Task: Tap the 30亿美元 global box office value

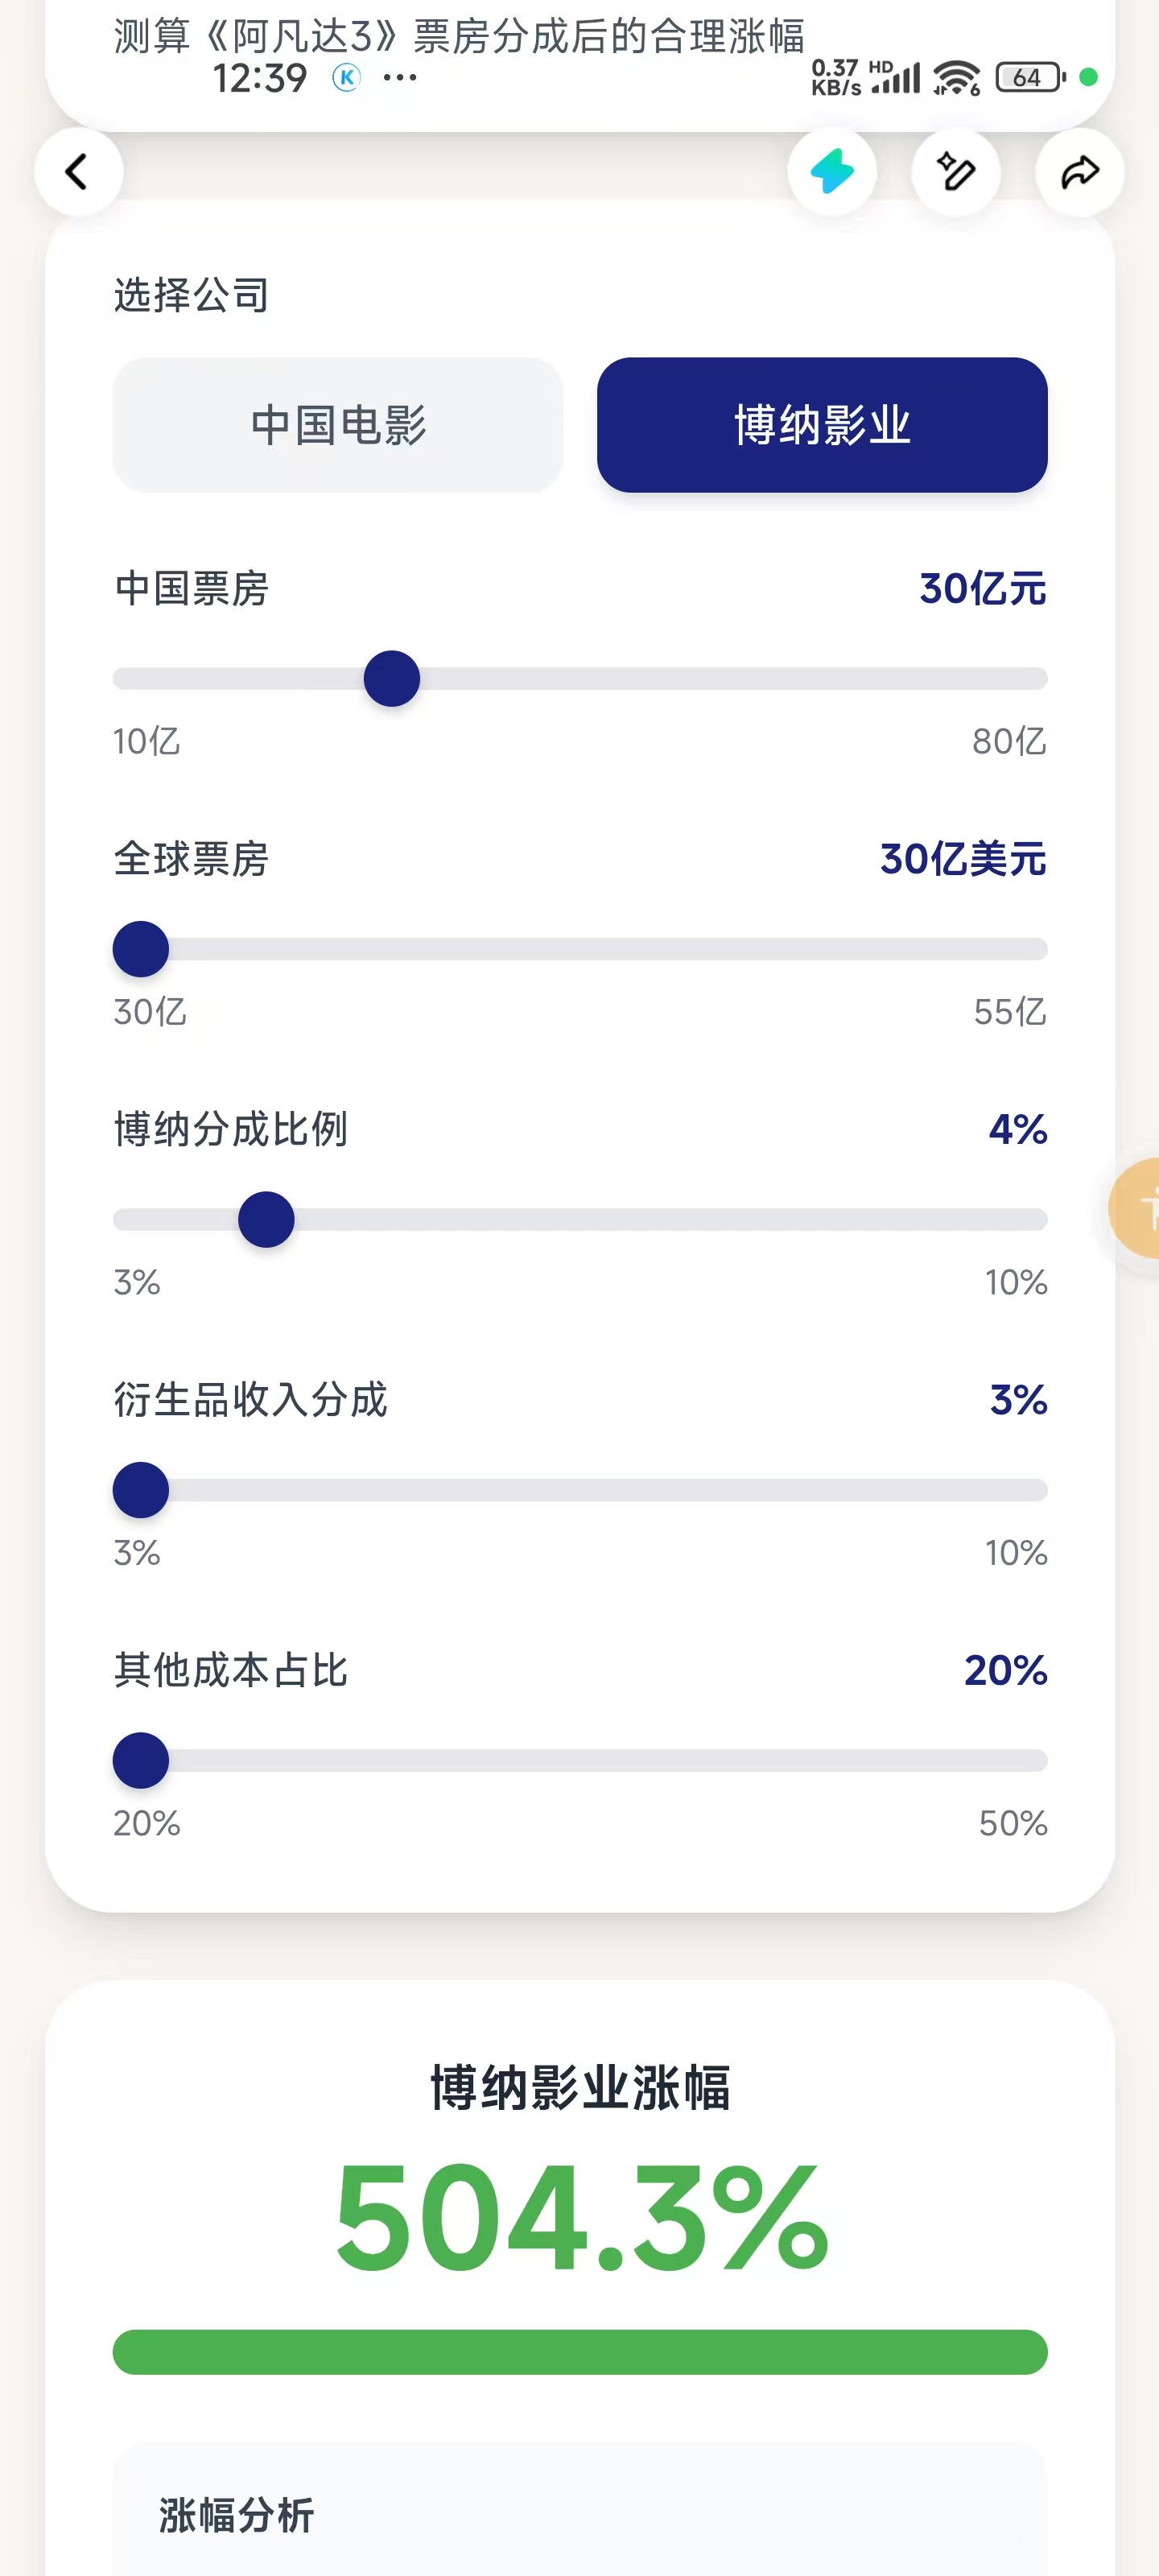Action: (962, 859)
